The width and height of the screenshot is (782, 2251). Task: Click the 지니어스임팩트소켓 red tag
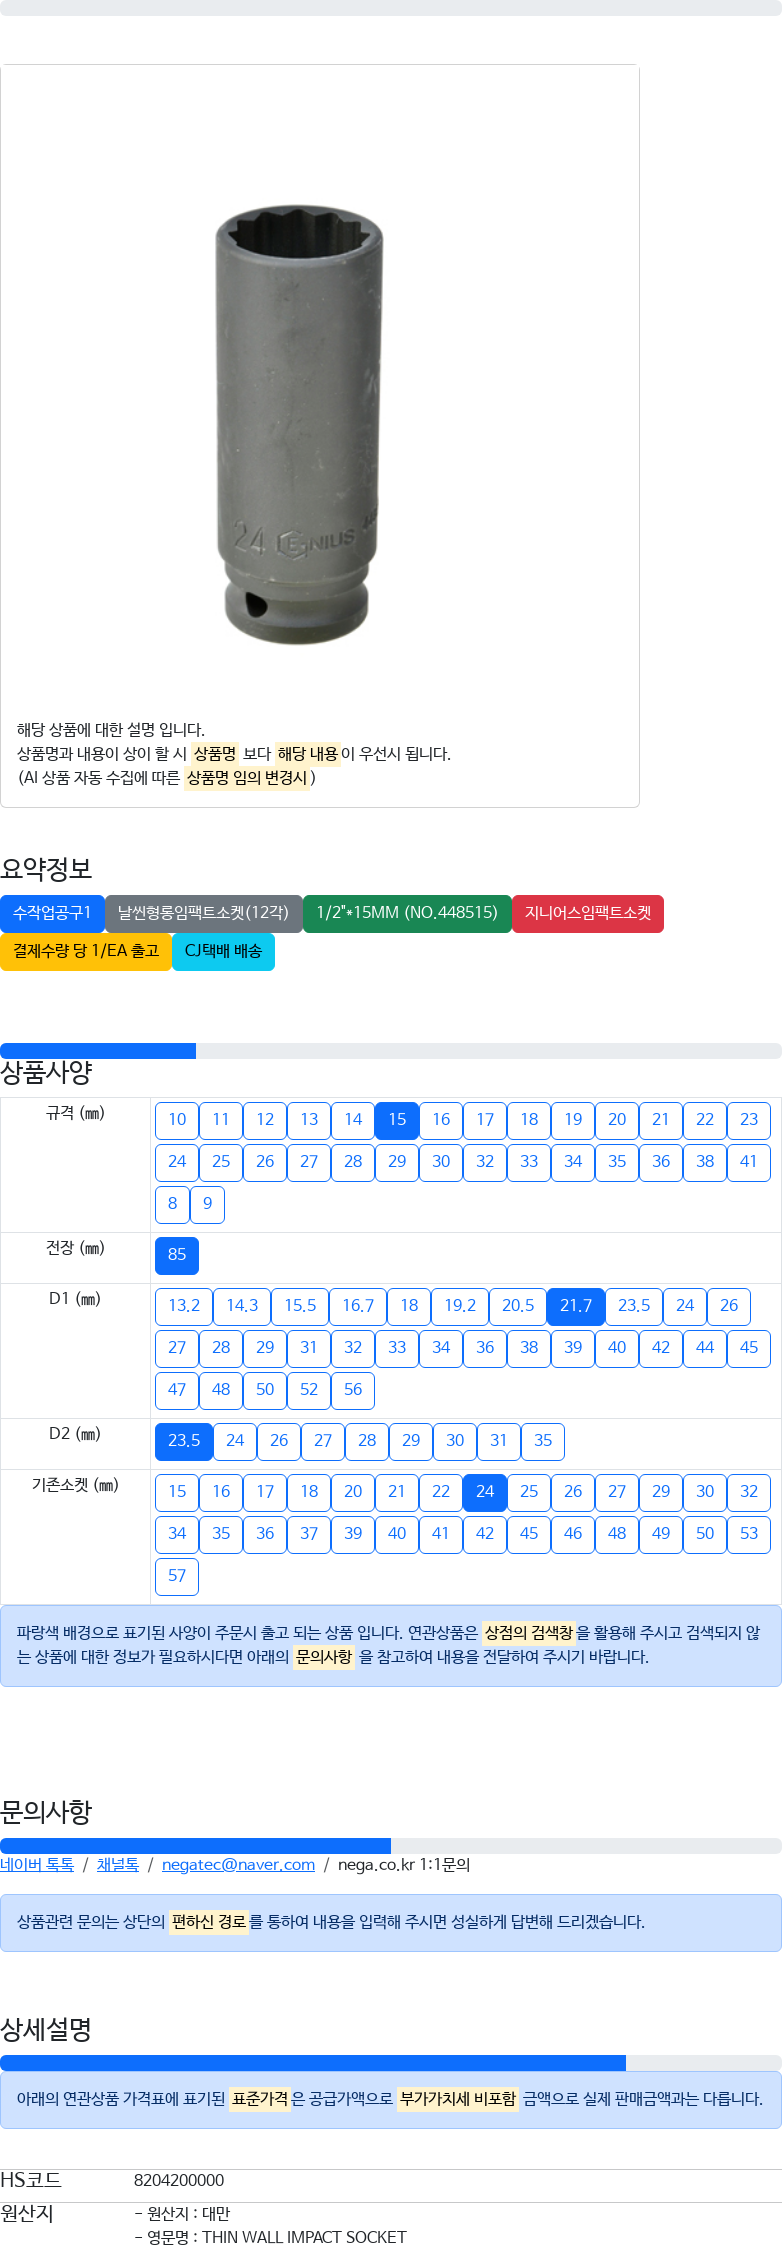click(588, 913)
